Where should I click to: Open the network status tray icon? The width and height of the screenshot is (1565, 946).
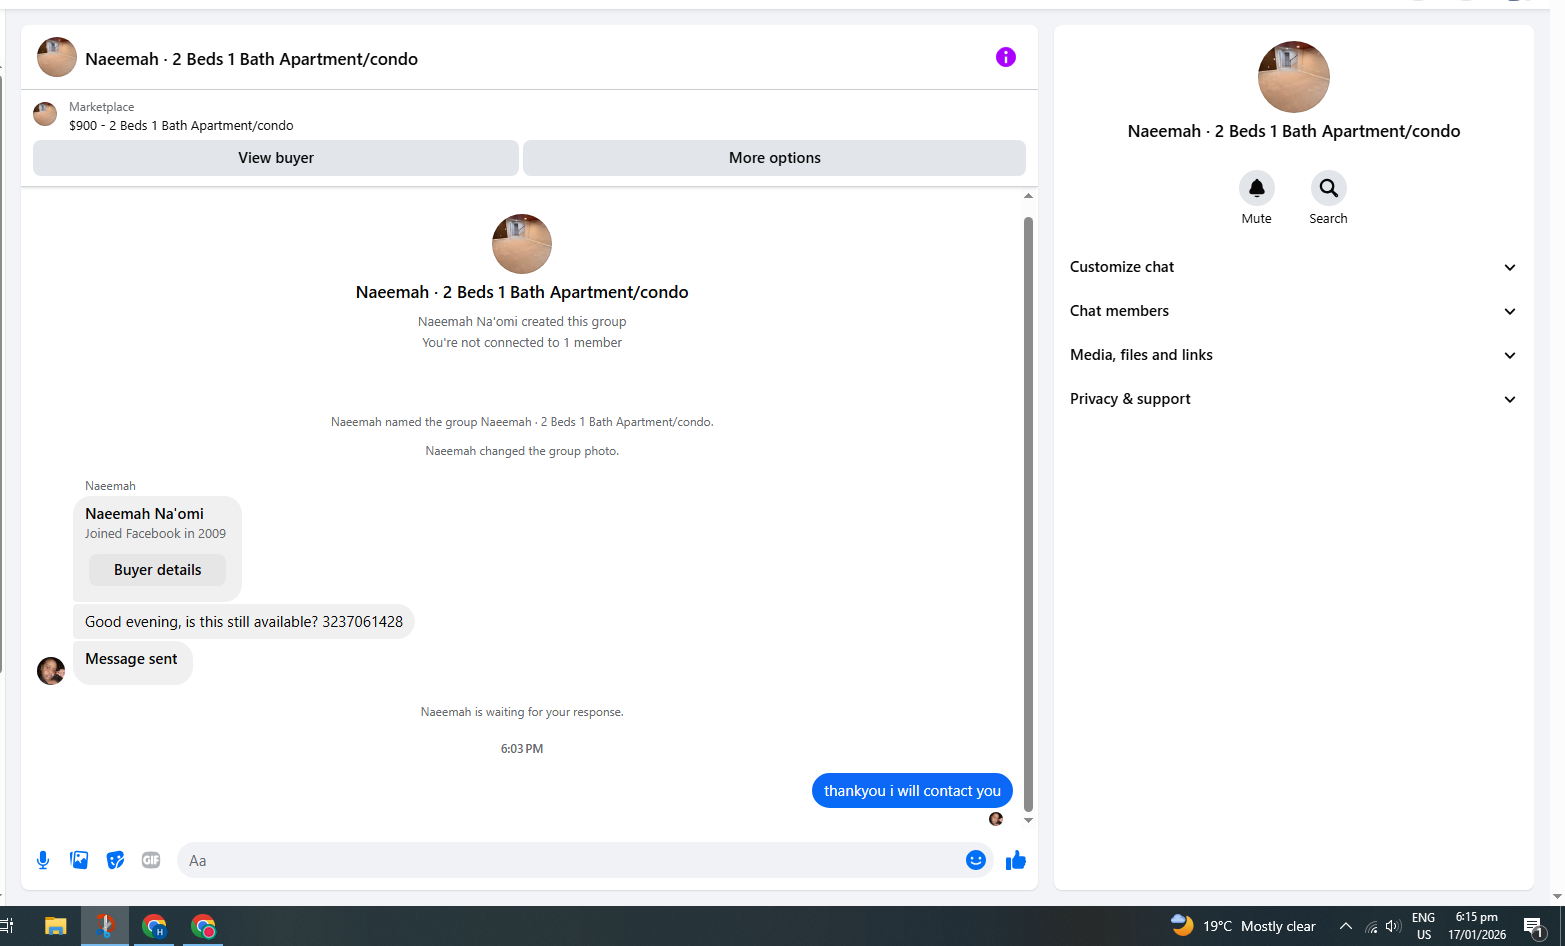1371,926
